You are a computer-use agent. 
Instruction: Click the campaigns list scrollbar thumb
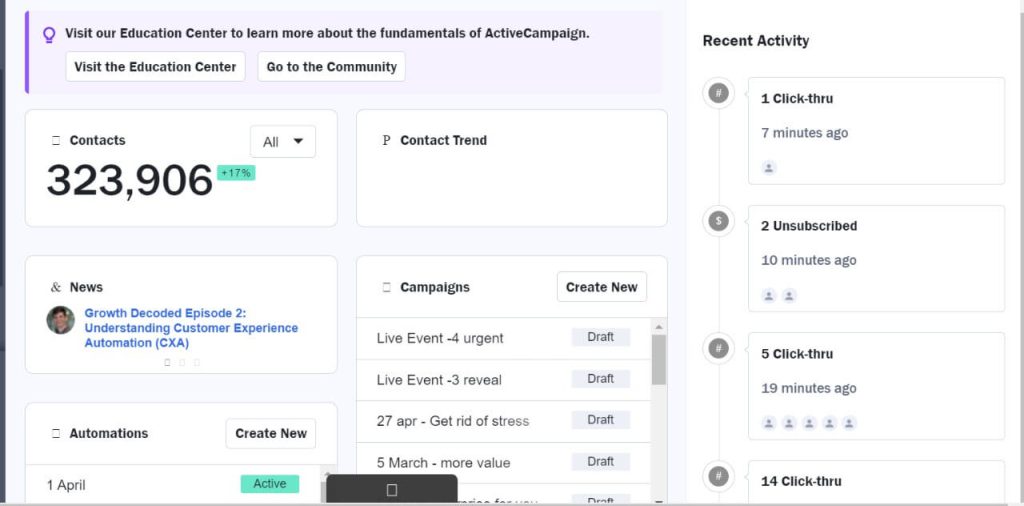point(659,360)
